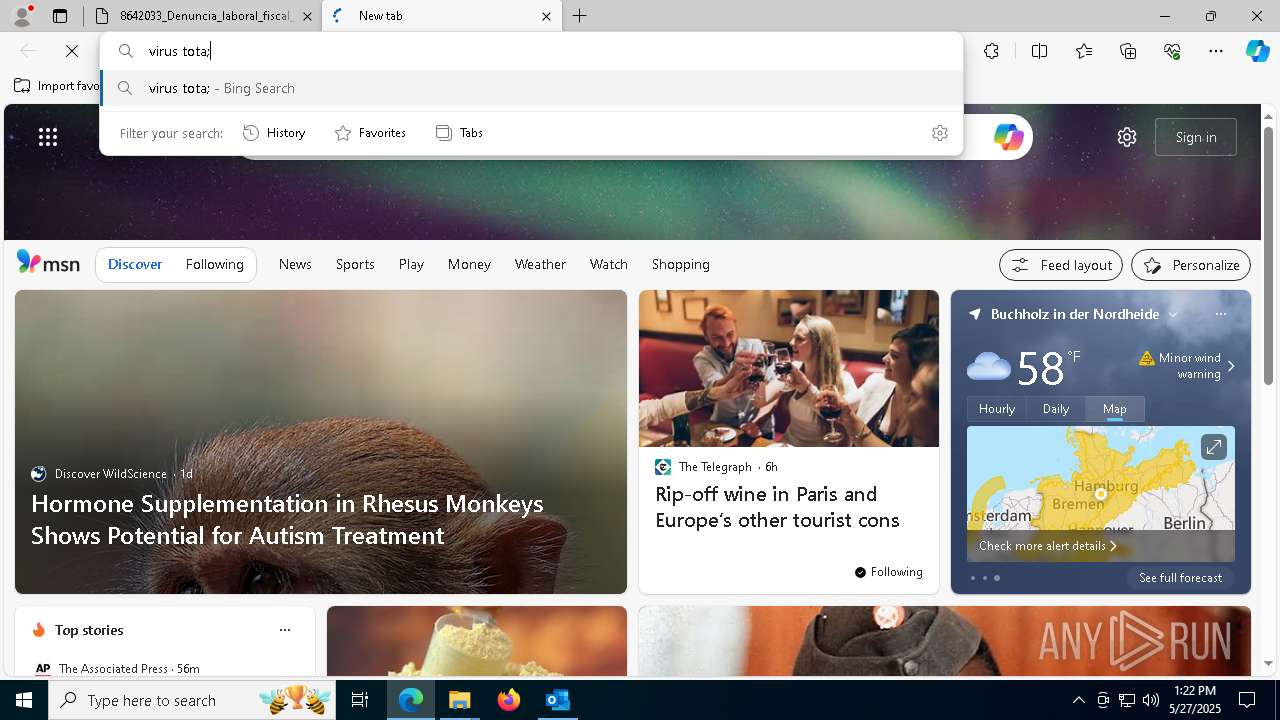The width and height of the screenshot is (1280, 720).
Task: Open the apps grid launcher
Action: [x=48, y=137]
